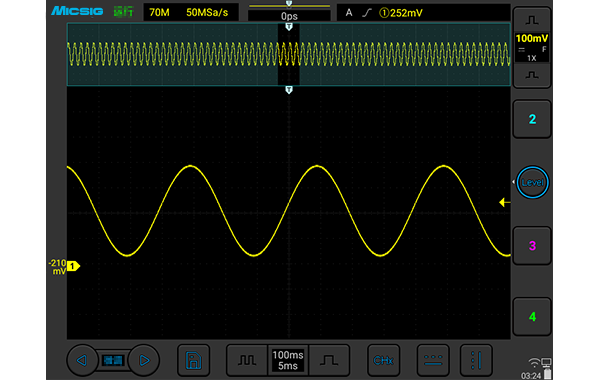This screenshot has width=600, height=380.
Task: Click the 1X probe attenuation label
Action: tap(532, 58)
